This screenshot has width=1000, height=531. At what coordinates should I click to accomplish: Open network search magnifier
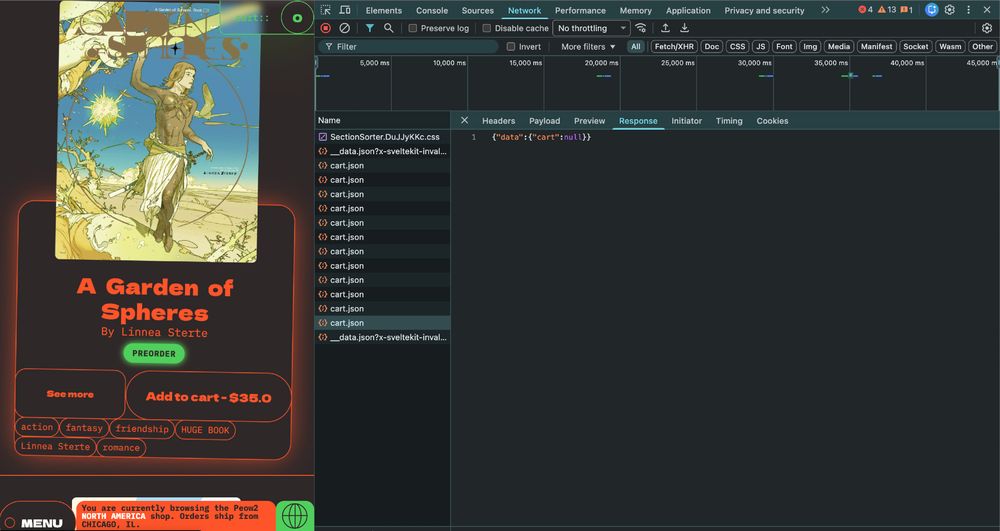pos(389,28)
